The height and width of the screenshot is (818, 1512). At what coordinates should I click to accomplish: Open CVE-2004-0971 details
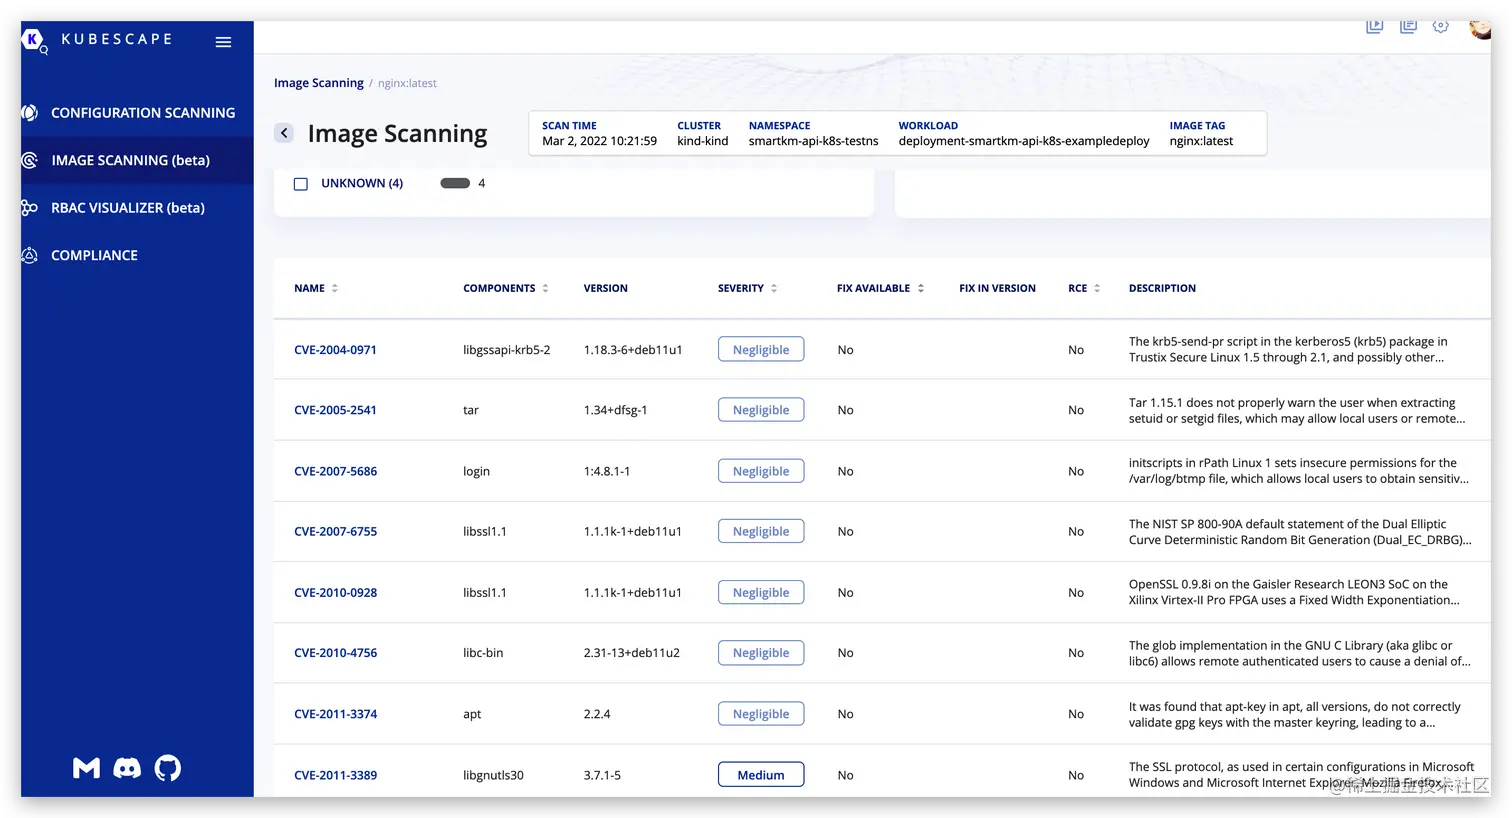(335, 350)
